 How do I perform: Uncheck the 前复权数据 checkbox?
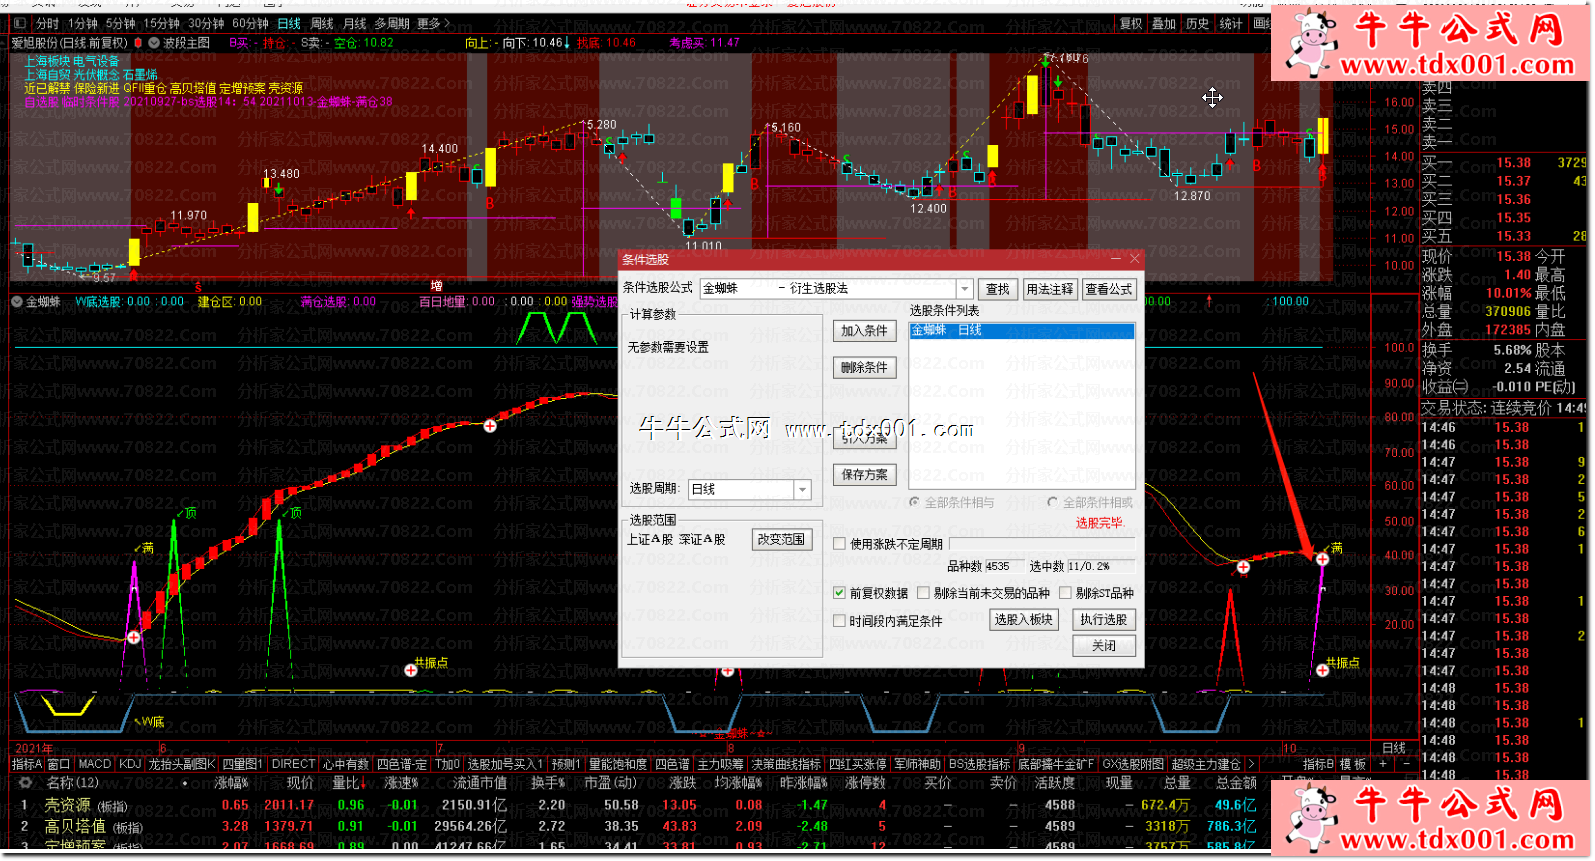point(840,593)
